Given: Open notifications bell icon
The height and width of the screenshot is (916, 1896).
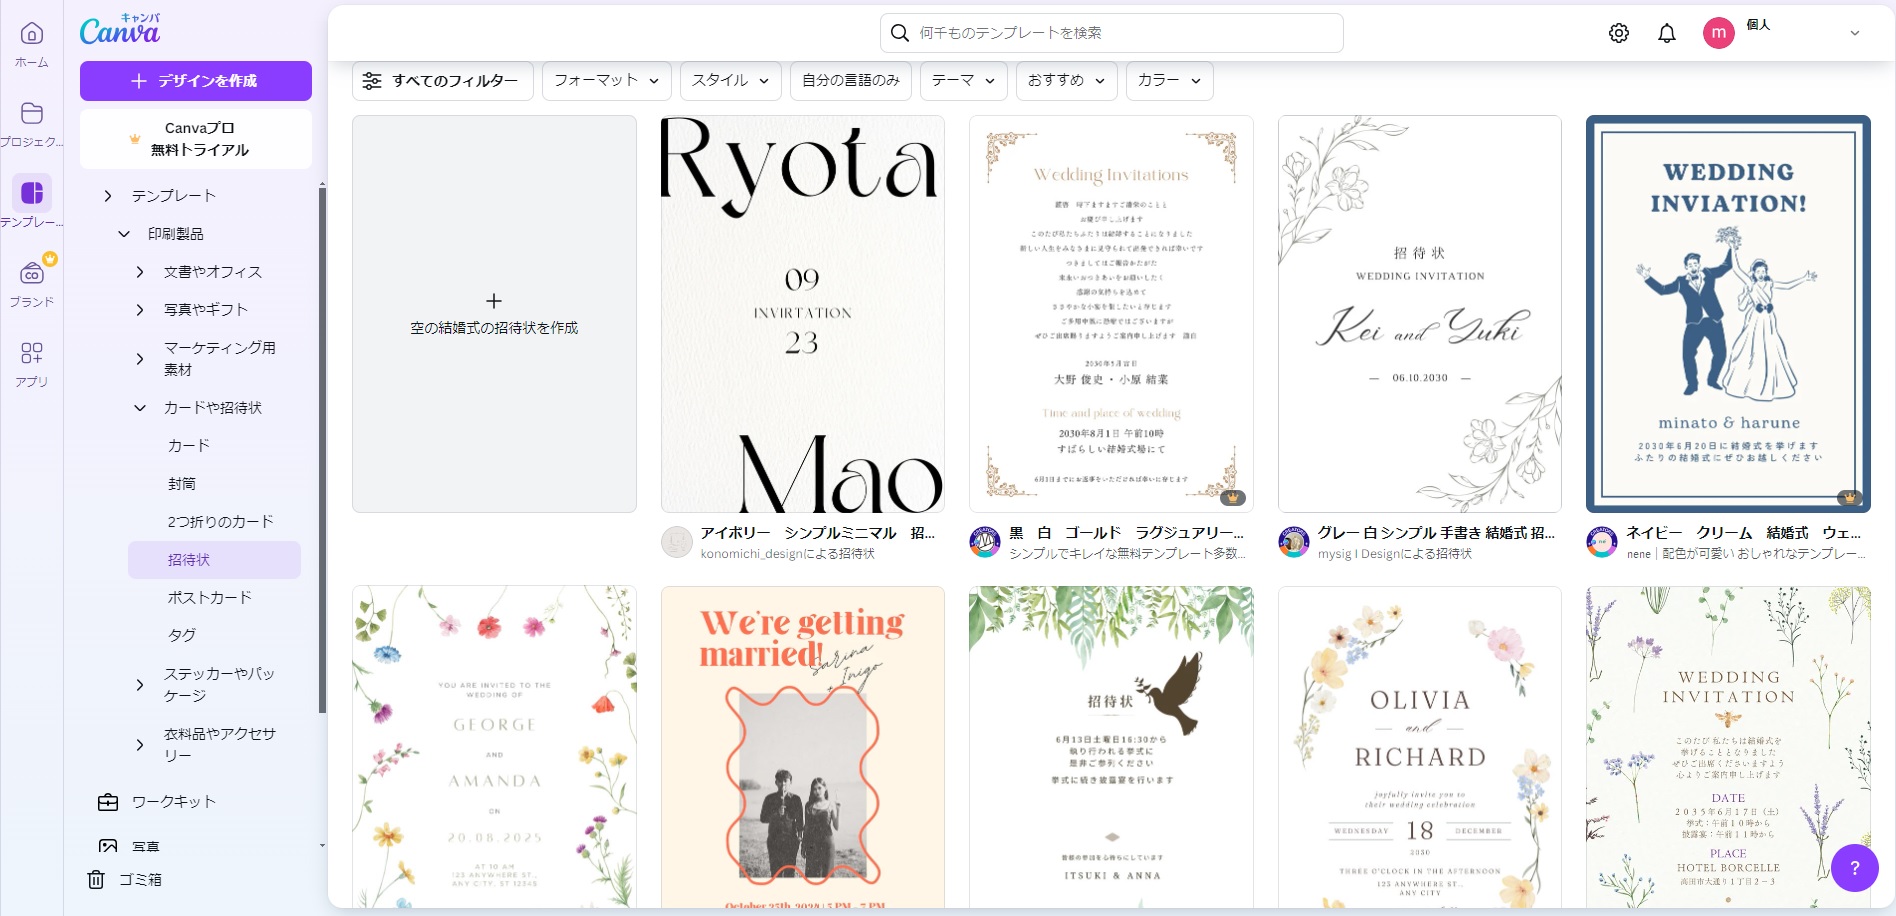Looking at the screenshot, I should pos(1667,33).
